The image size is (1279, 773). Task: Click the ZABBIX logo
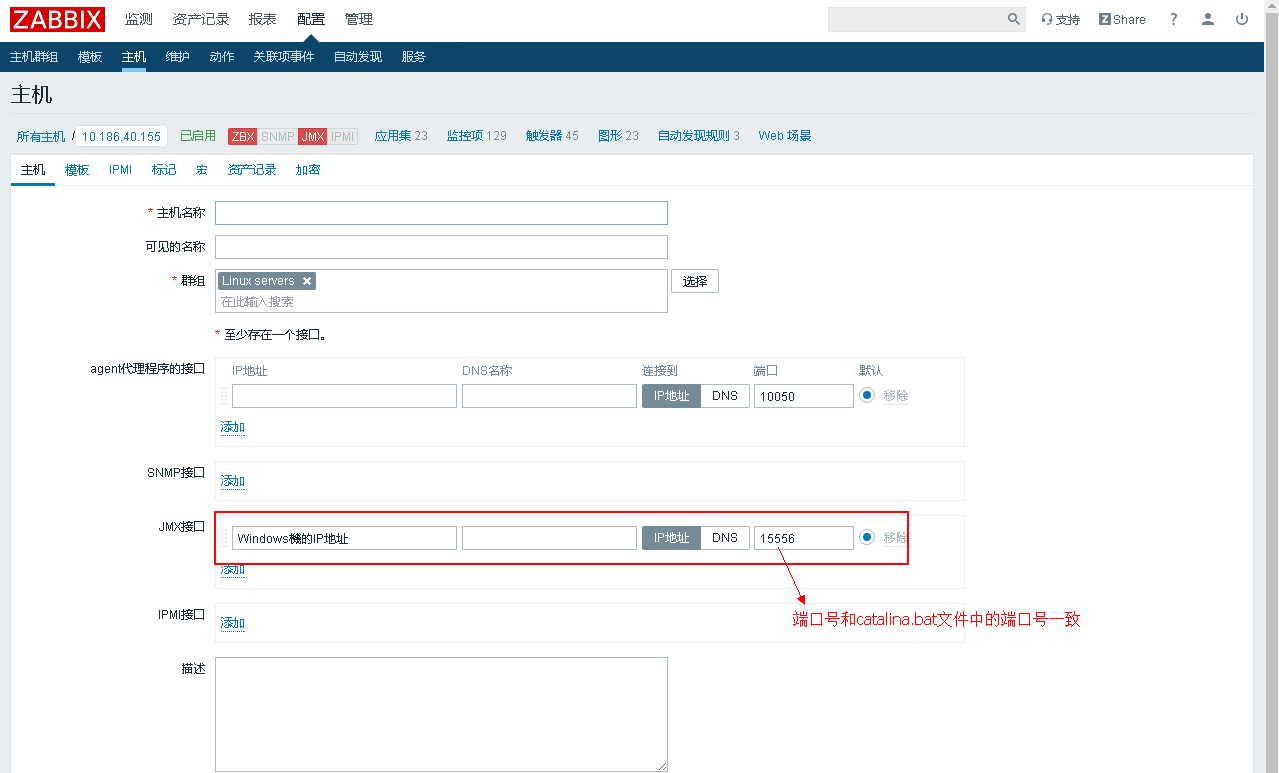tap(58, 19)
